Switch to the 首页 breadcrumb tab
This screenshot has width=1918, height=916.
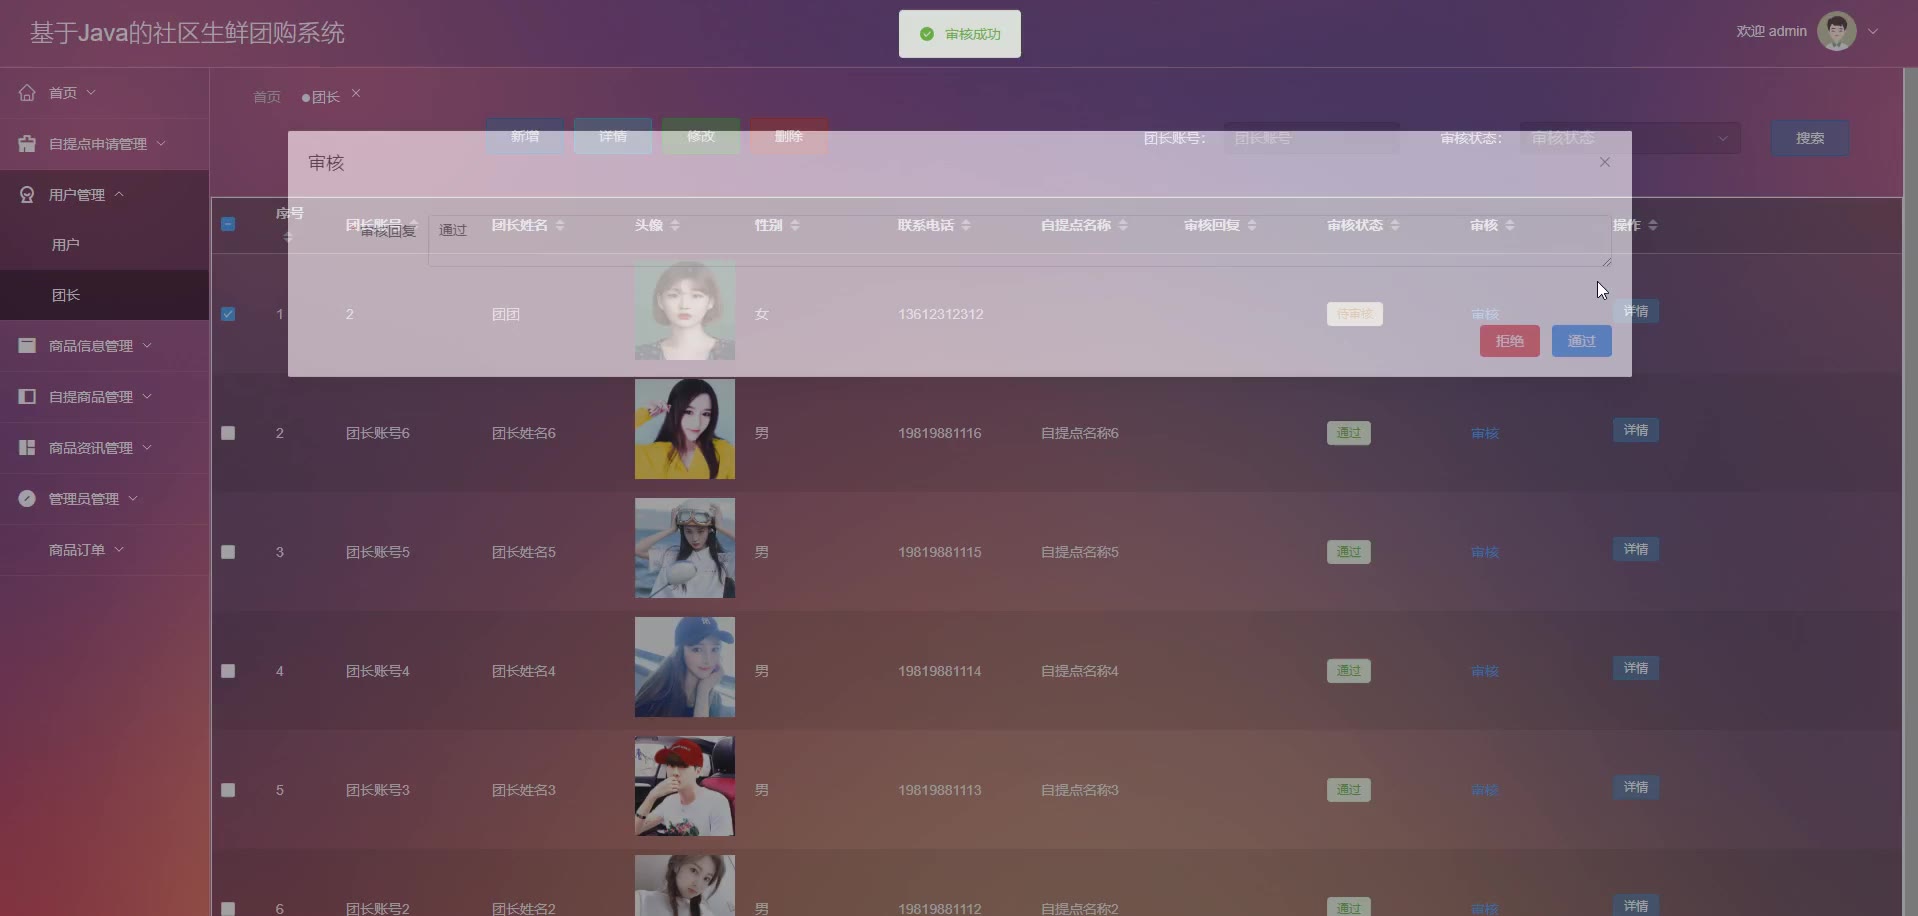pyautogui.click(x=267, y=97)
